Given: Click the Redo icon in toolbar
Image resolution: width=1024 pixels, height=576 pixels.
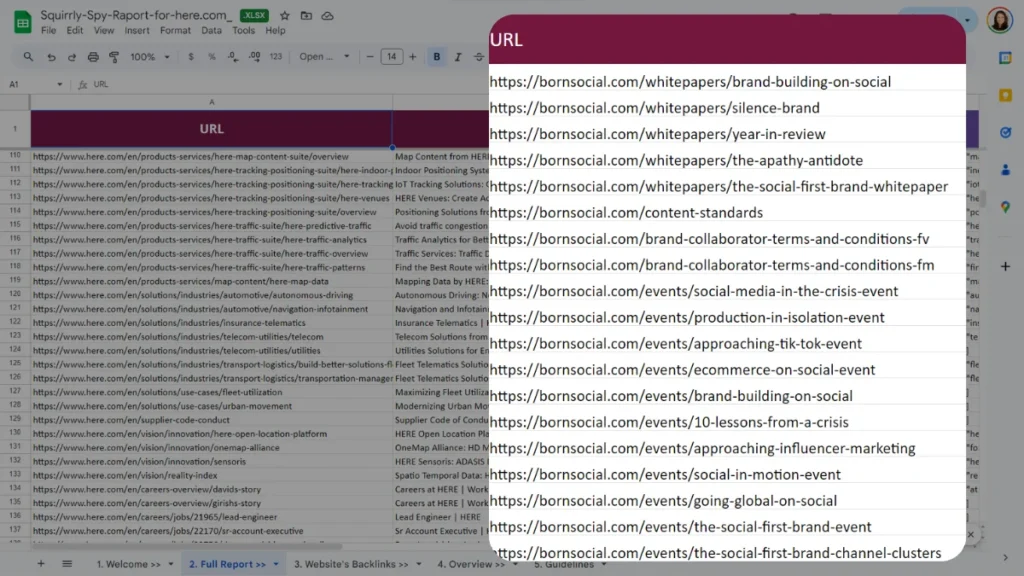Looking at the screenshot, I should click(x=72, y=57).
